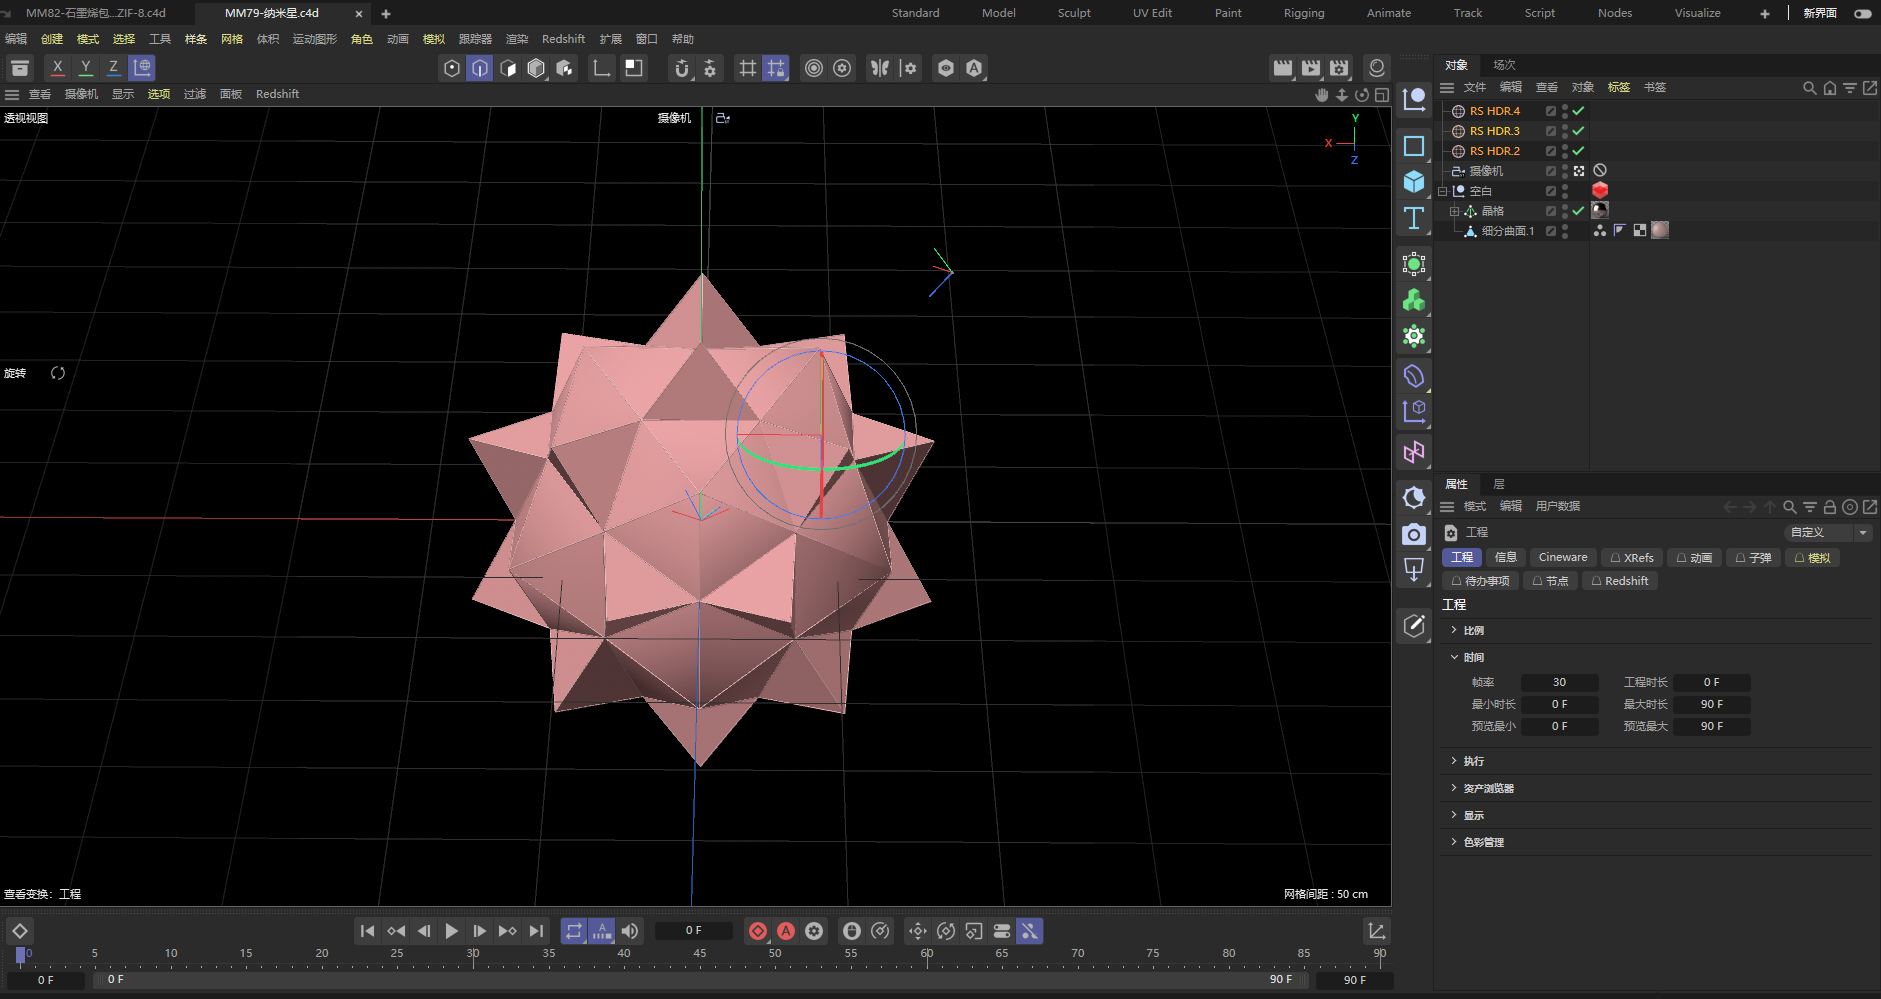Expand the 显示 attribute section
The height and width of the screenshot is (999, 1881).
coord(1454,815)
